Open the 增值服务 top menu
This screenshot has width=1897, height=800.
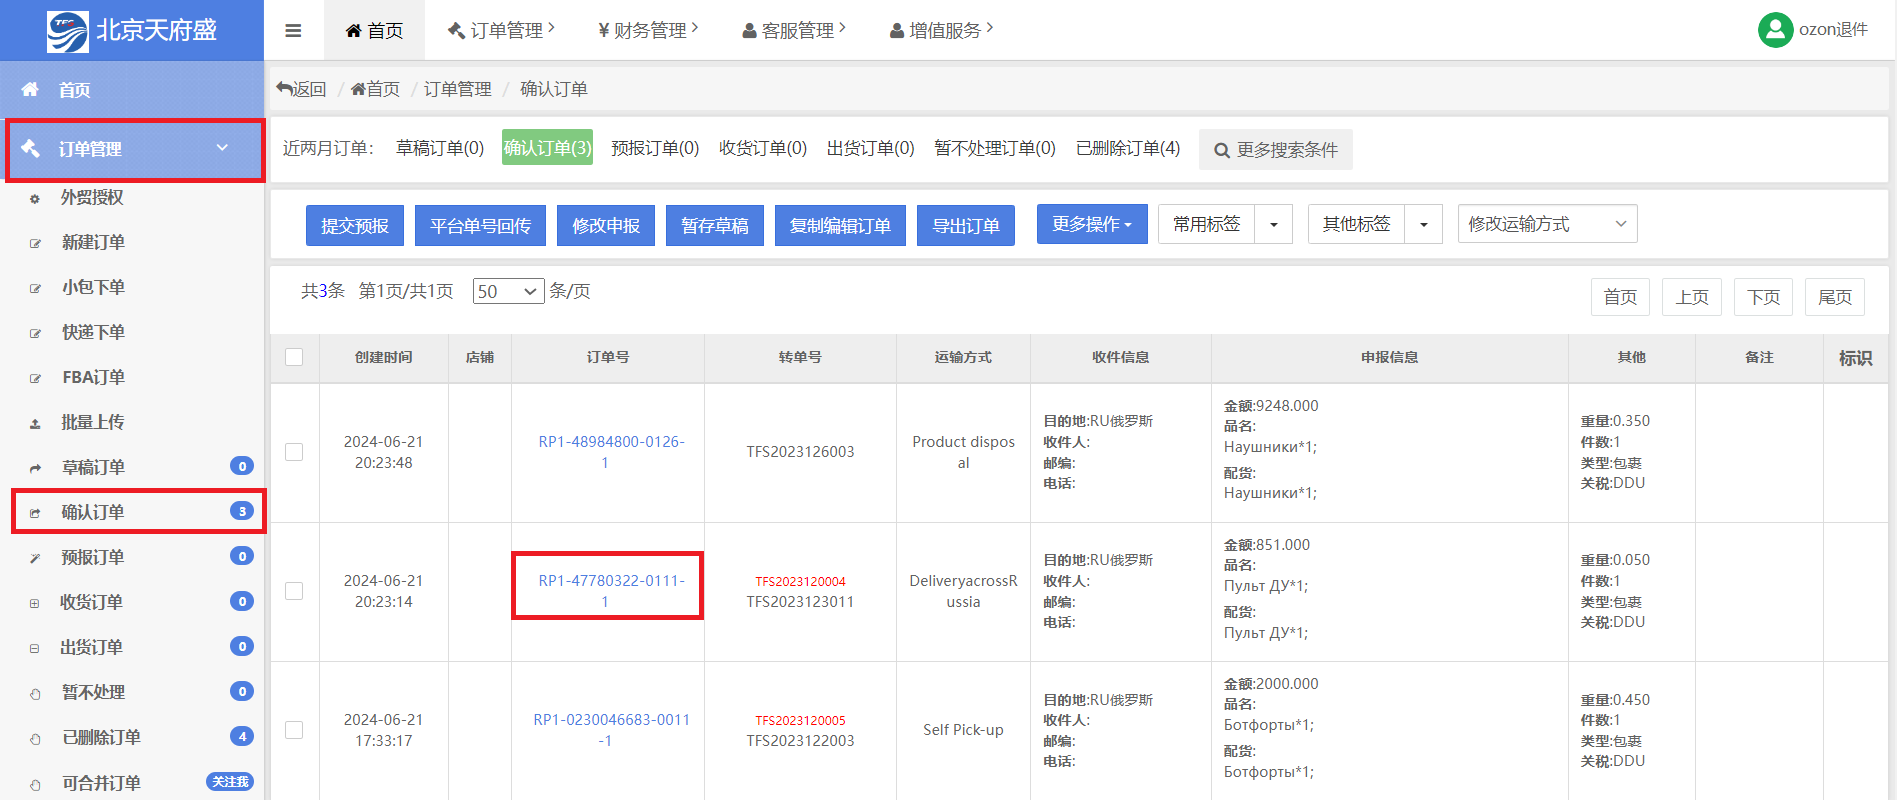pyautogui.click(x=941, y=30)
